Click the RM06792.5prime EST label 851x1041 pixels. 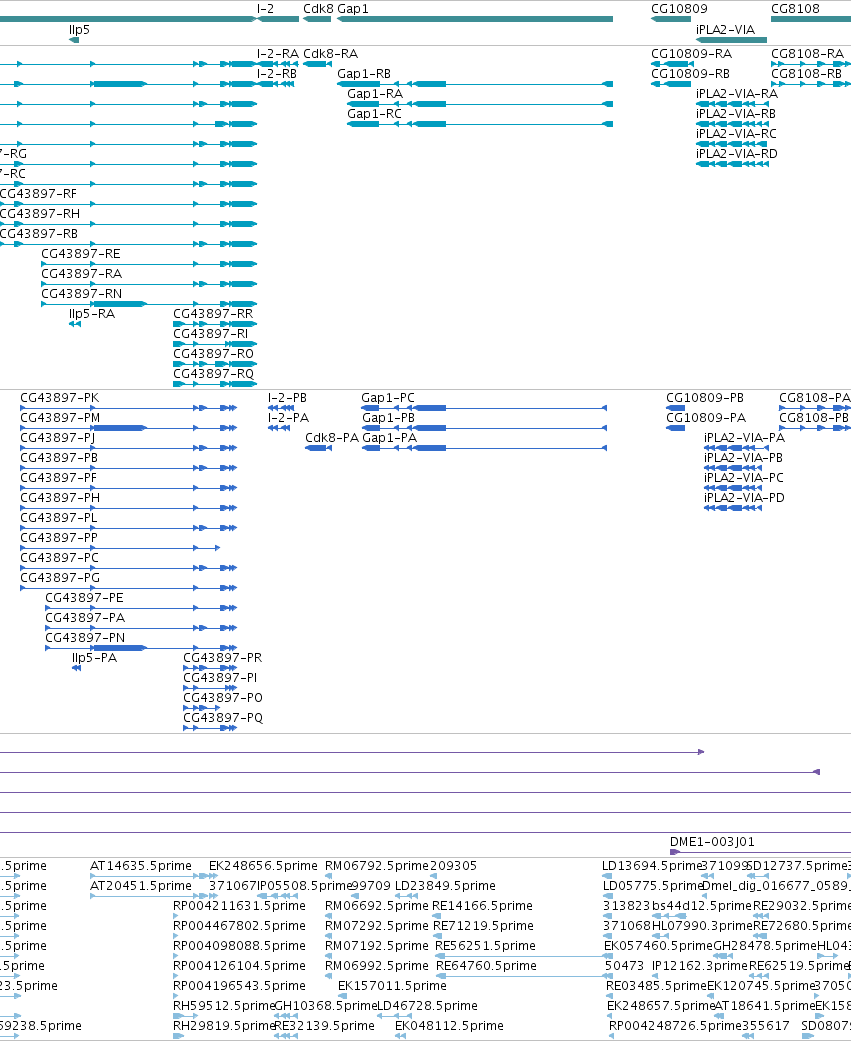(x=376, y=866)
